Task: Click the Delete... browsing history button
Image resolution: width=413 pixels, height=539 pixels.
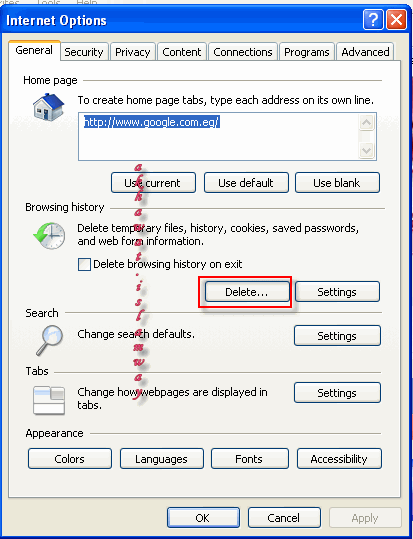Action: (x=247, y=292)
